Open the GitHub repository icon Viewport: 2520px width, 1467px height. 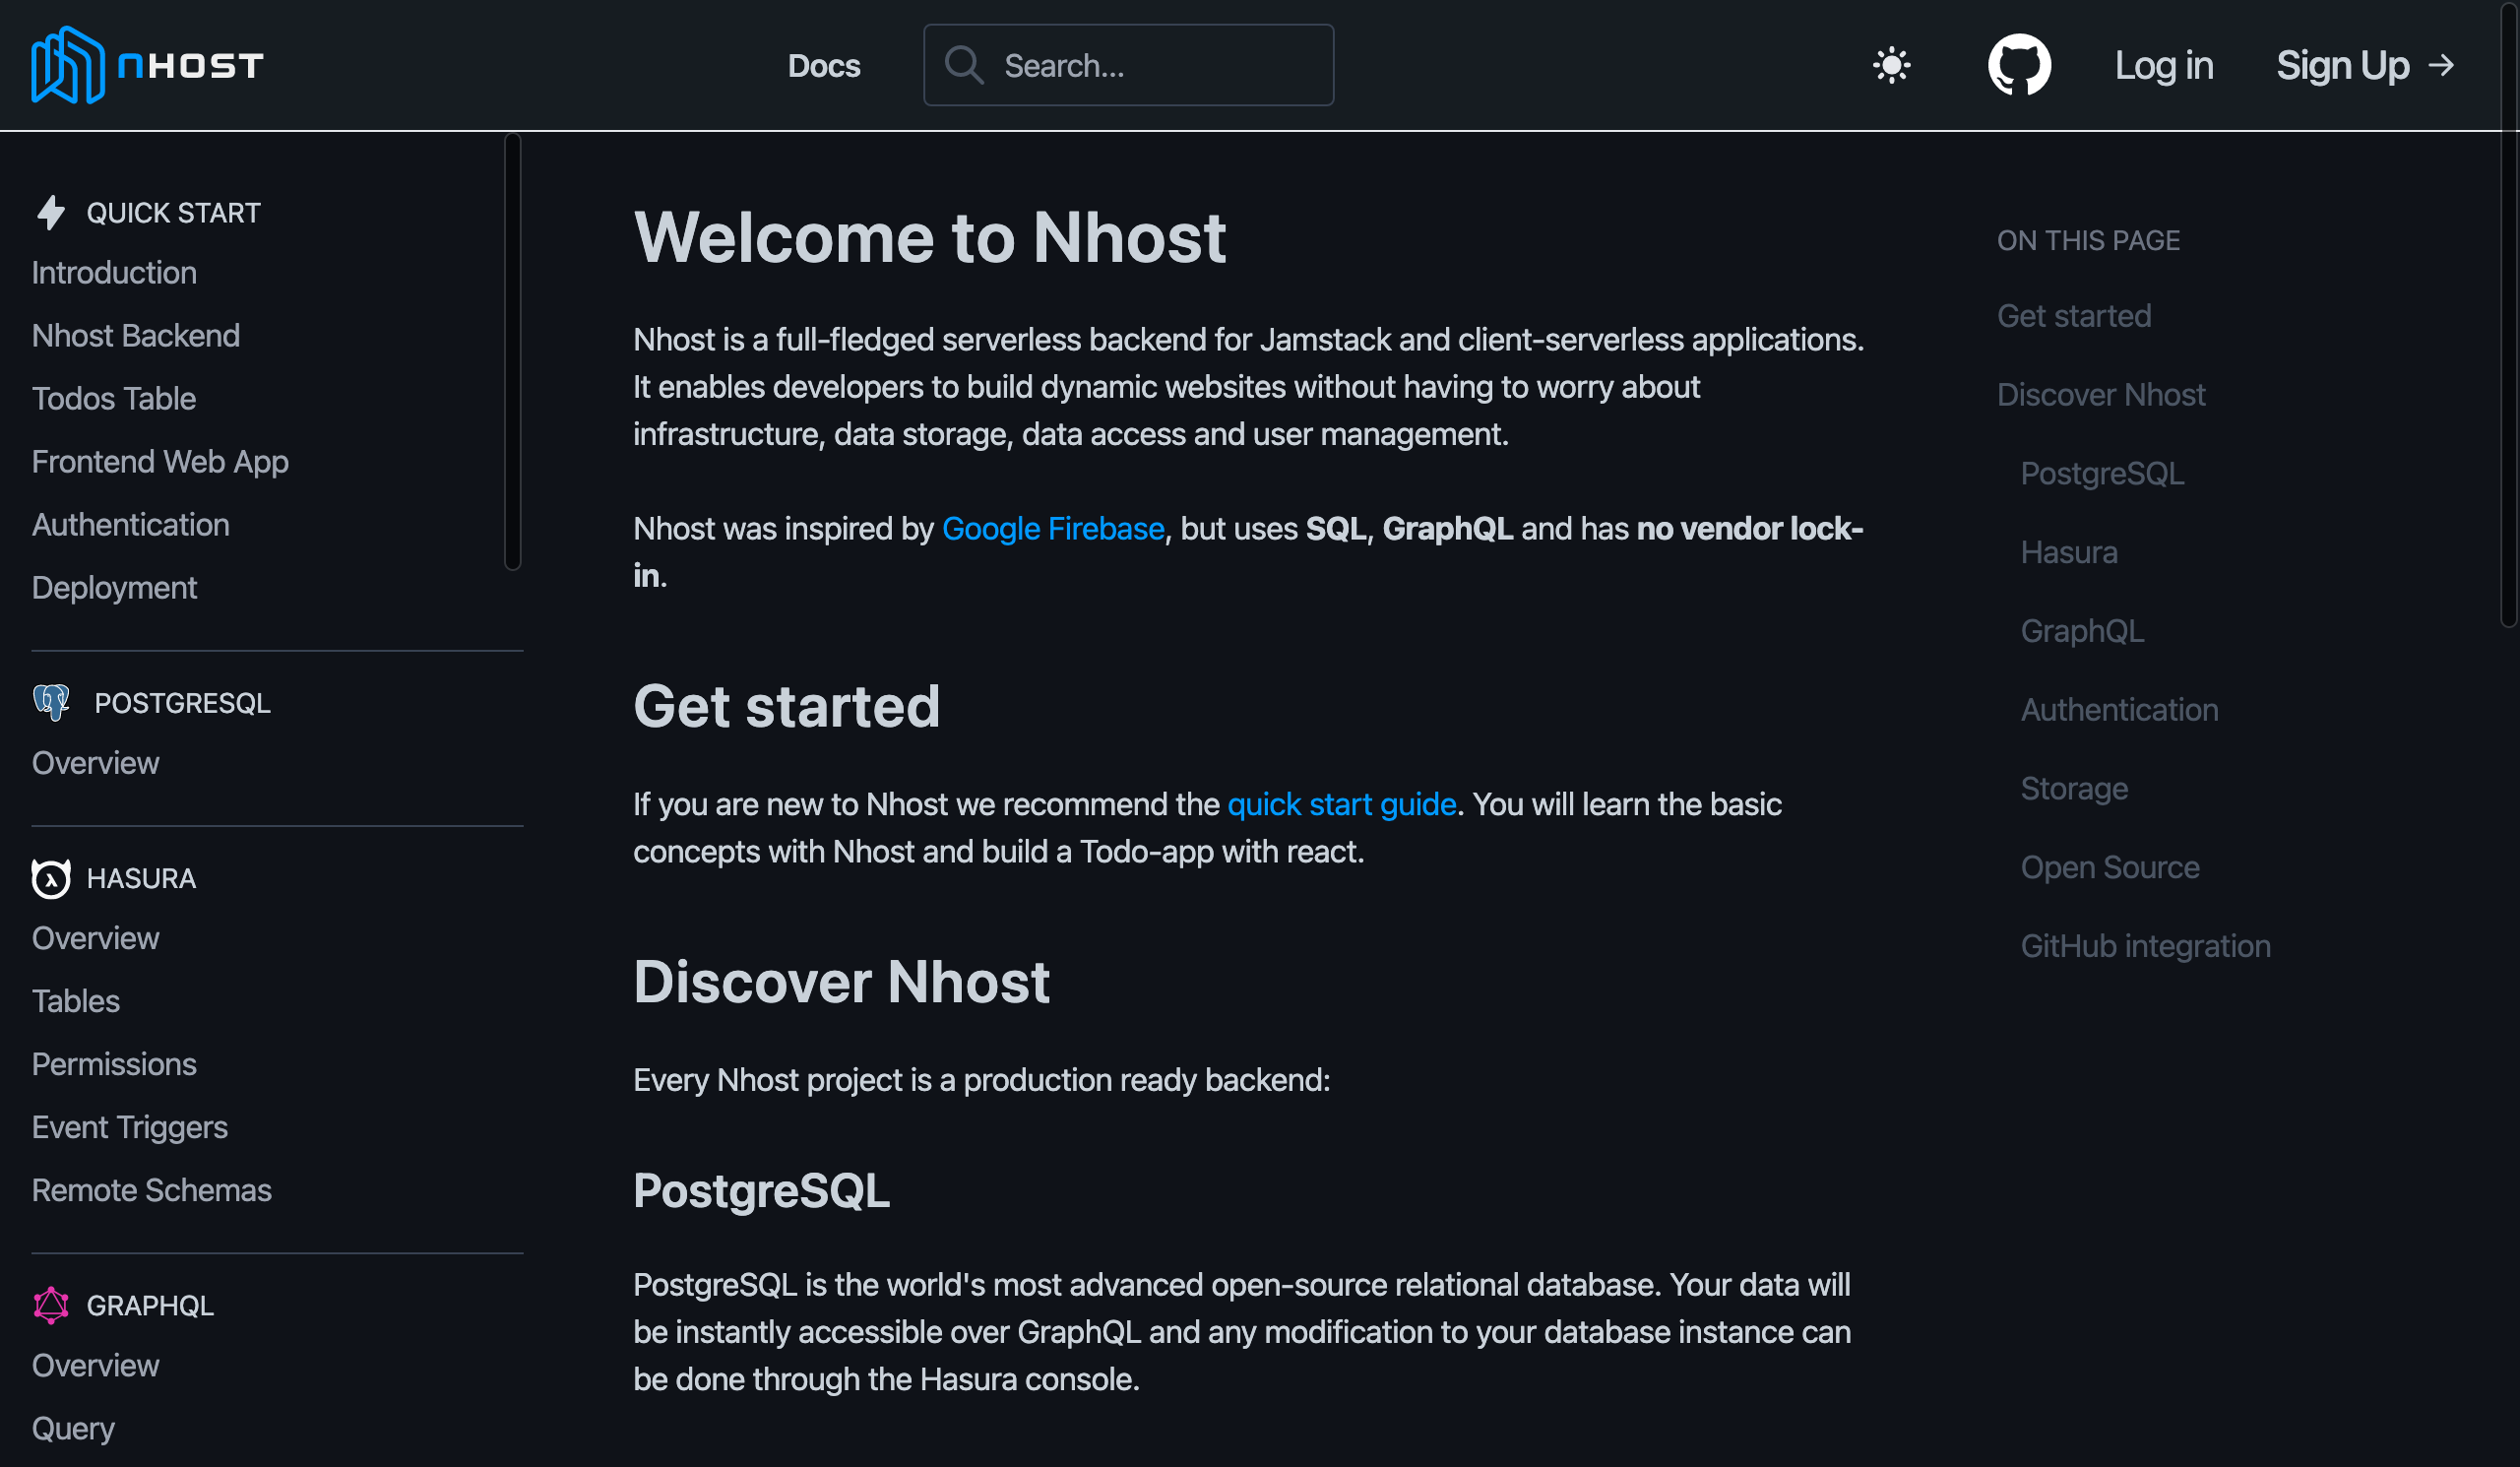(2018, 66)
